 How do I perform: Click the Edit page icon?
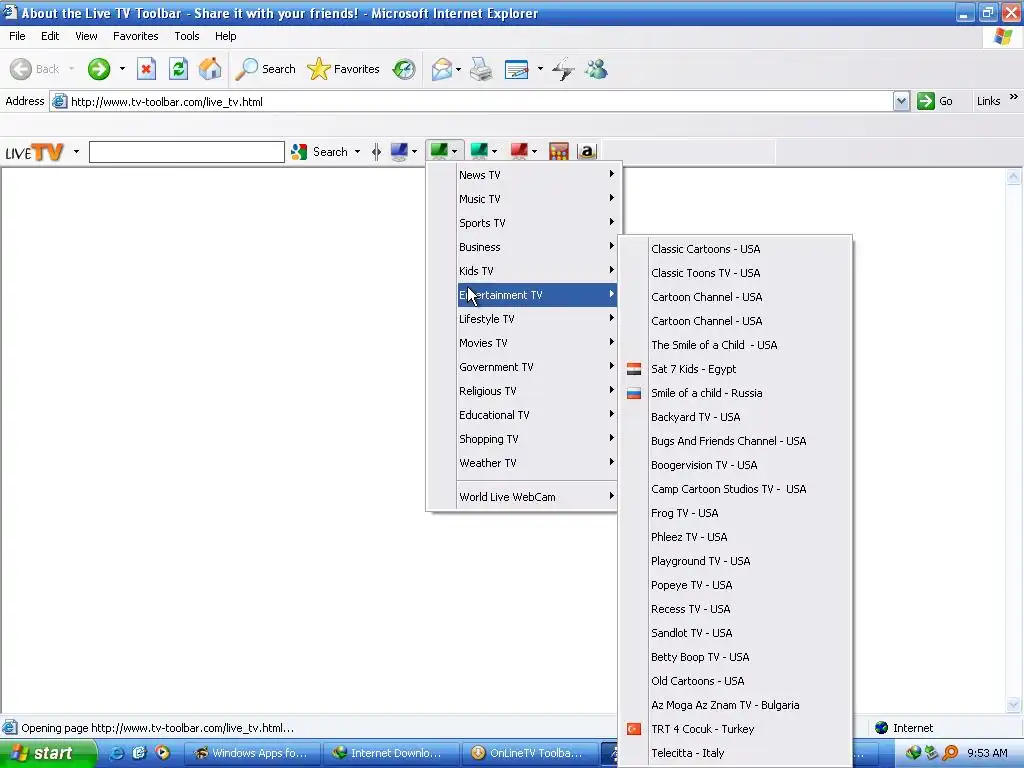[x=517, y=69]
